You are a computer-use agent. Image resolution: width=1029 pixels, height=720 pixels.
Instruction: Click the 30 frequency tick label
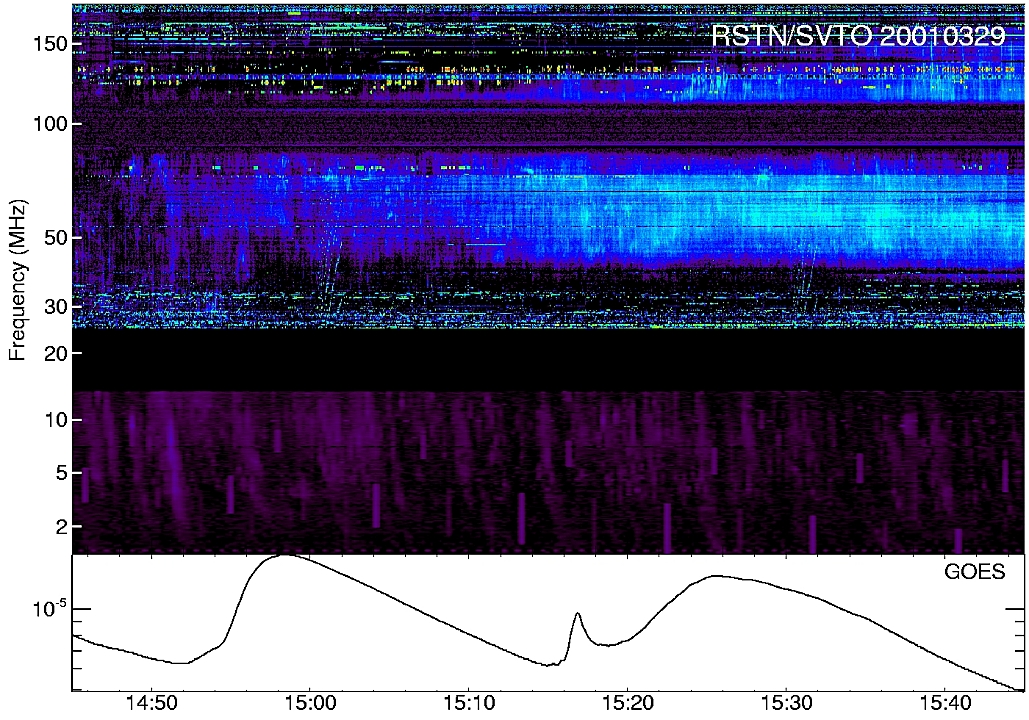(57, 306)
